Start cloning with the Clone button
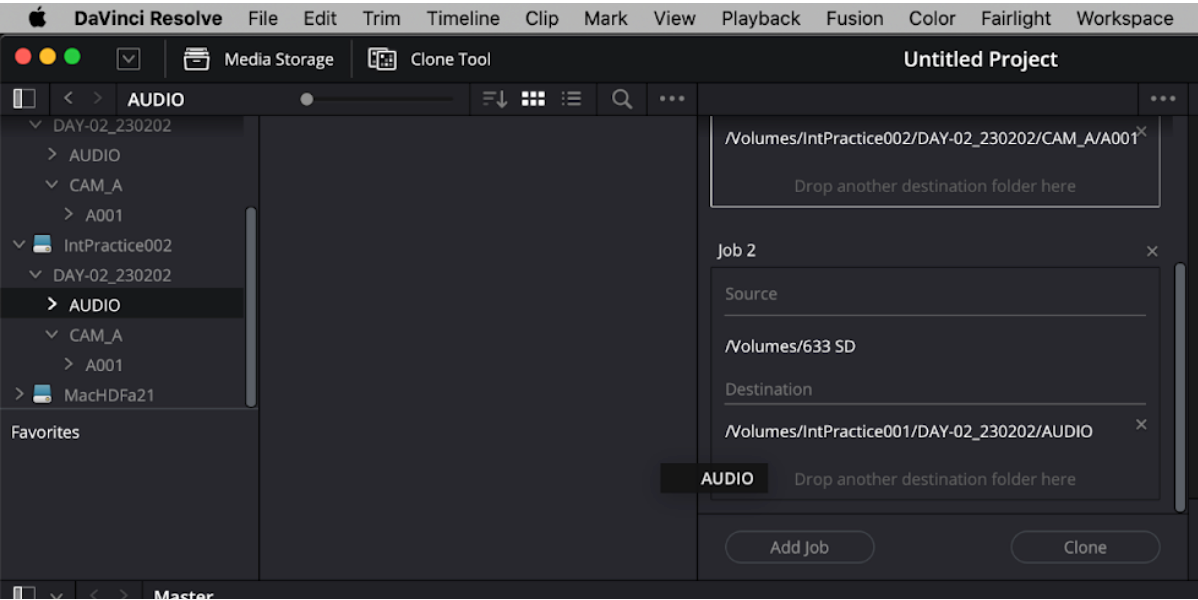 point(1085,547)
